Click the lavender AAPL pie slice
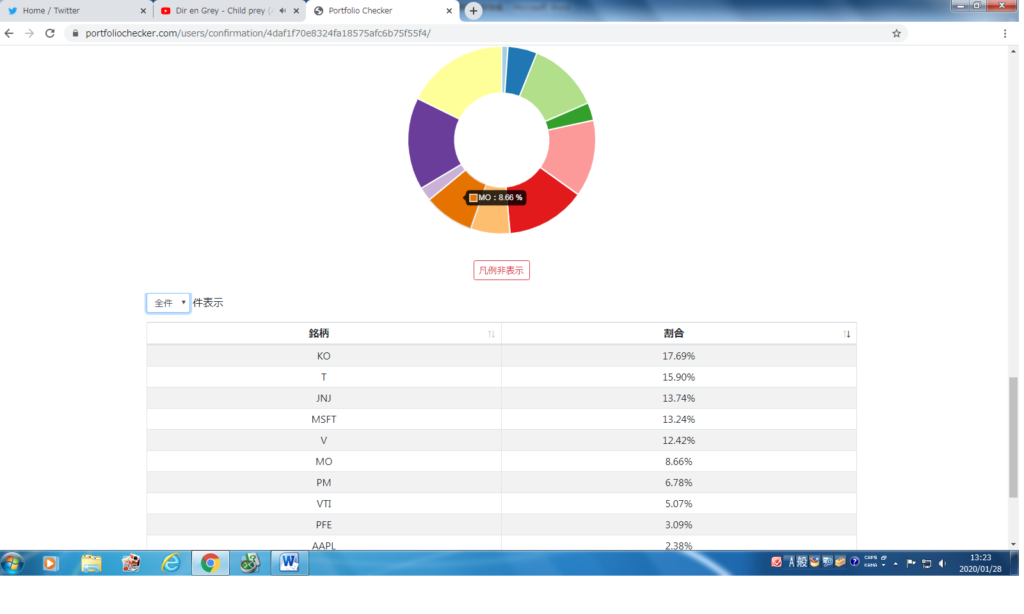The width and height of the screenshot is (1024, 614). (x=441, y=184)
